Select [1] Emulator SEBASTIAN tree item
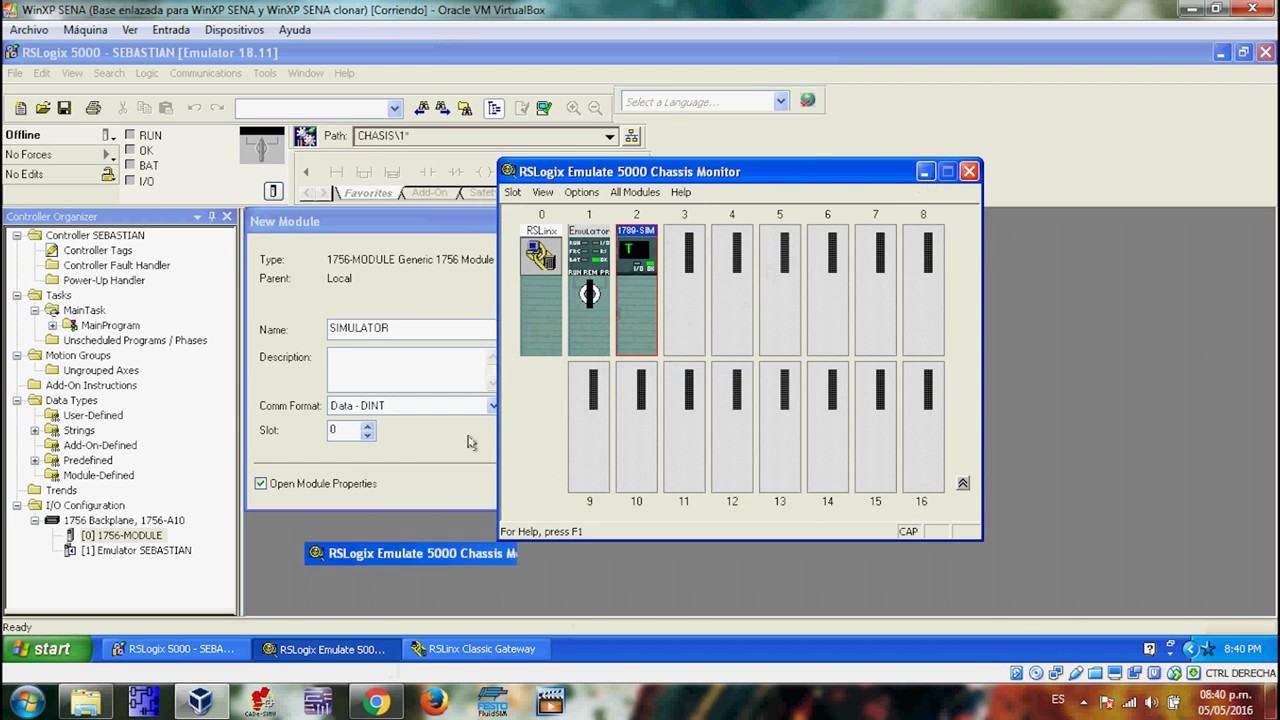 [136, 551]
